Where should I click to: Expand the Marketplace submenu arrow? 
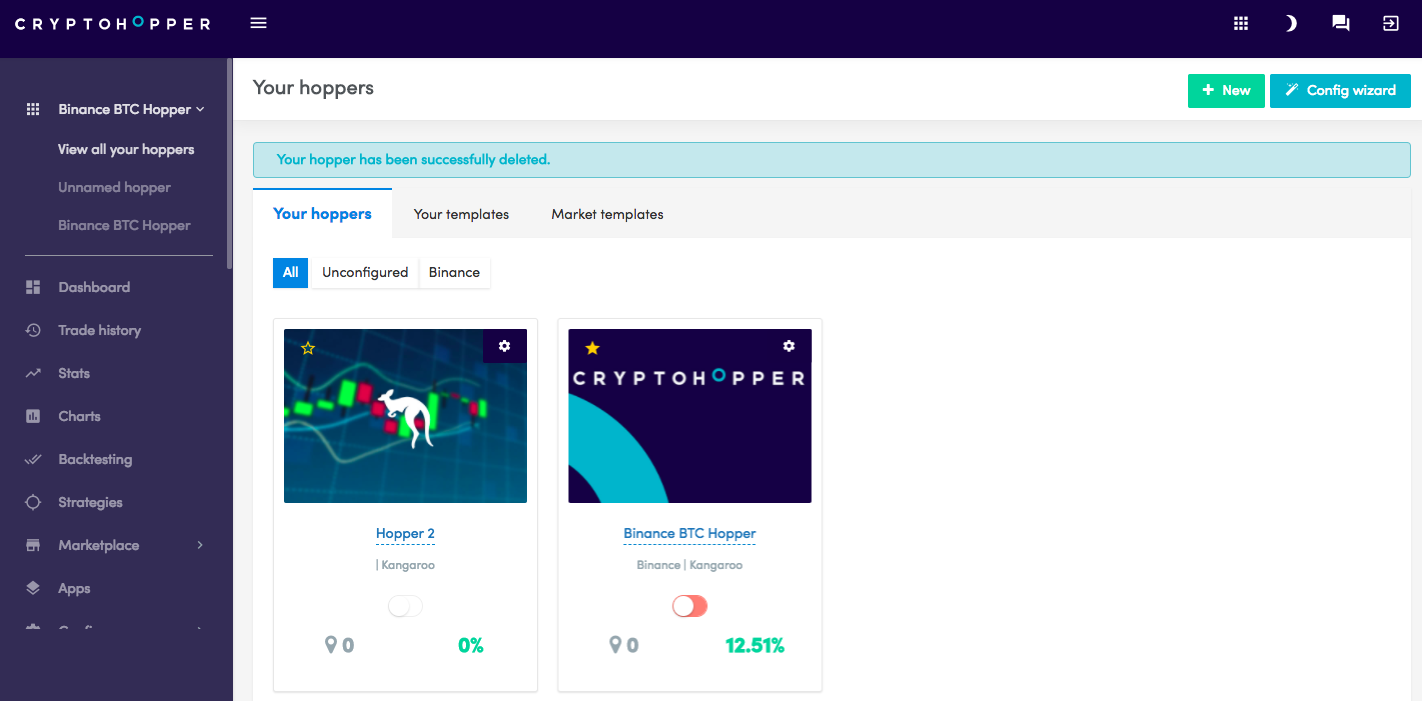click(x=200, y=545)
